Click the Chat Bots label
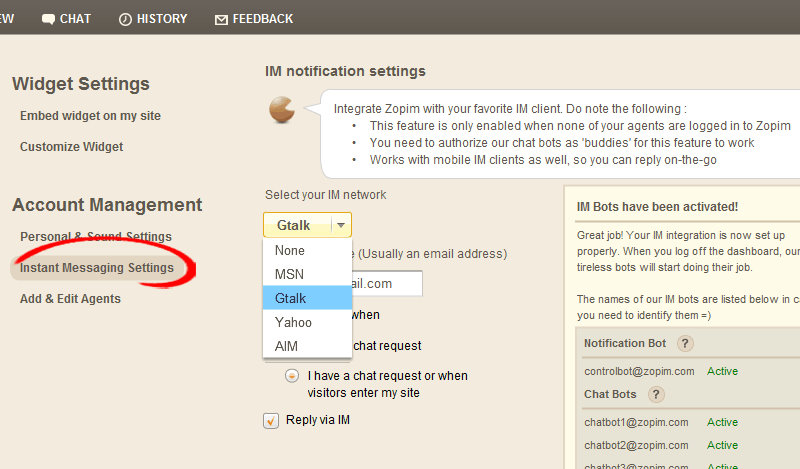The width and height of the screenshot is (800, 469). click(610, 394)
